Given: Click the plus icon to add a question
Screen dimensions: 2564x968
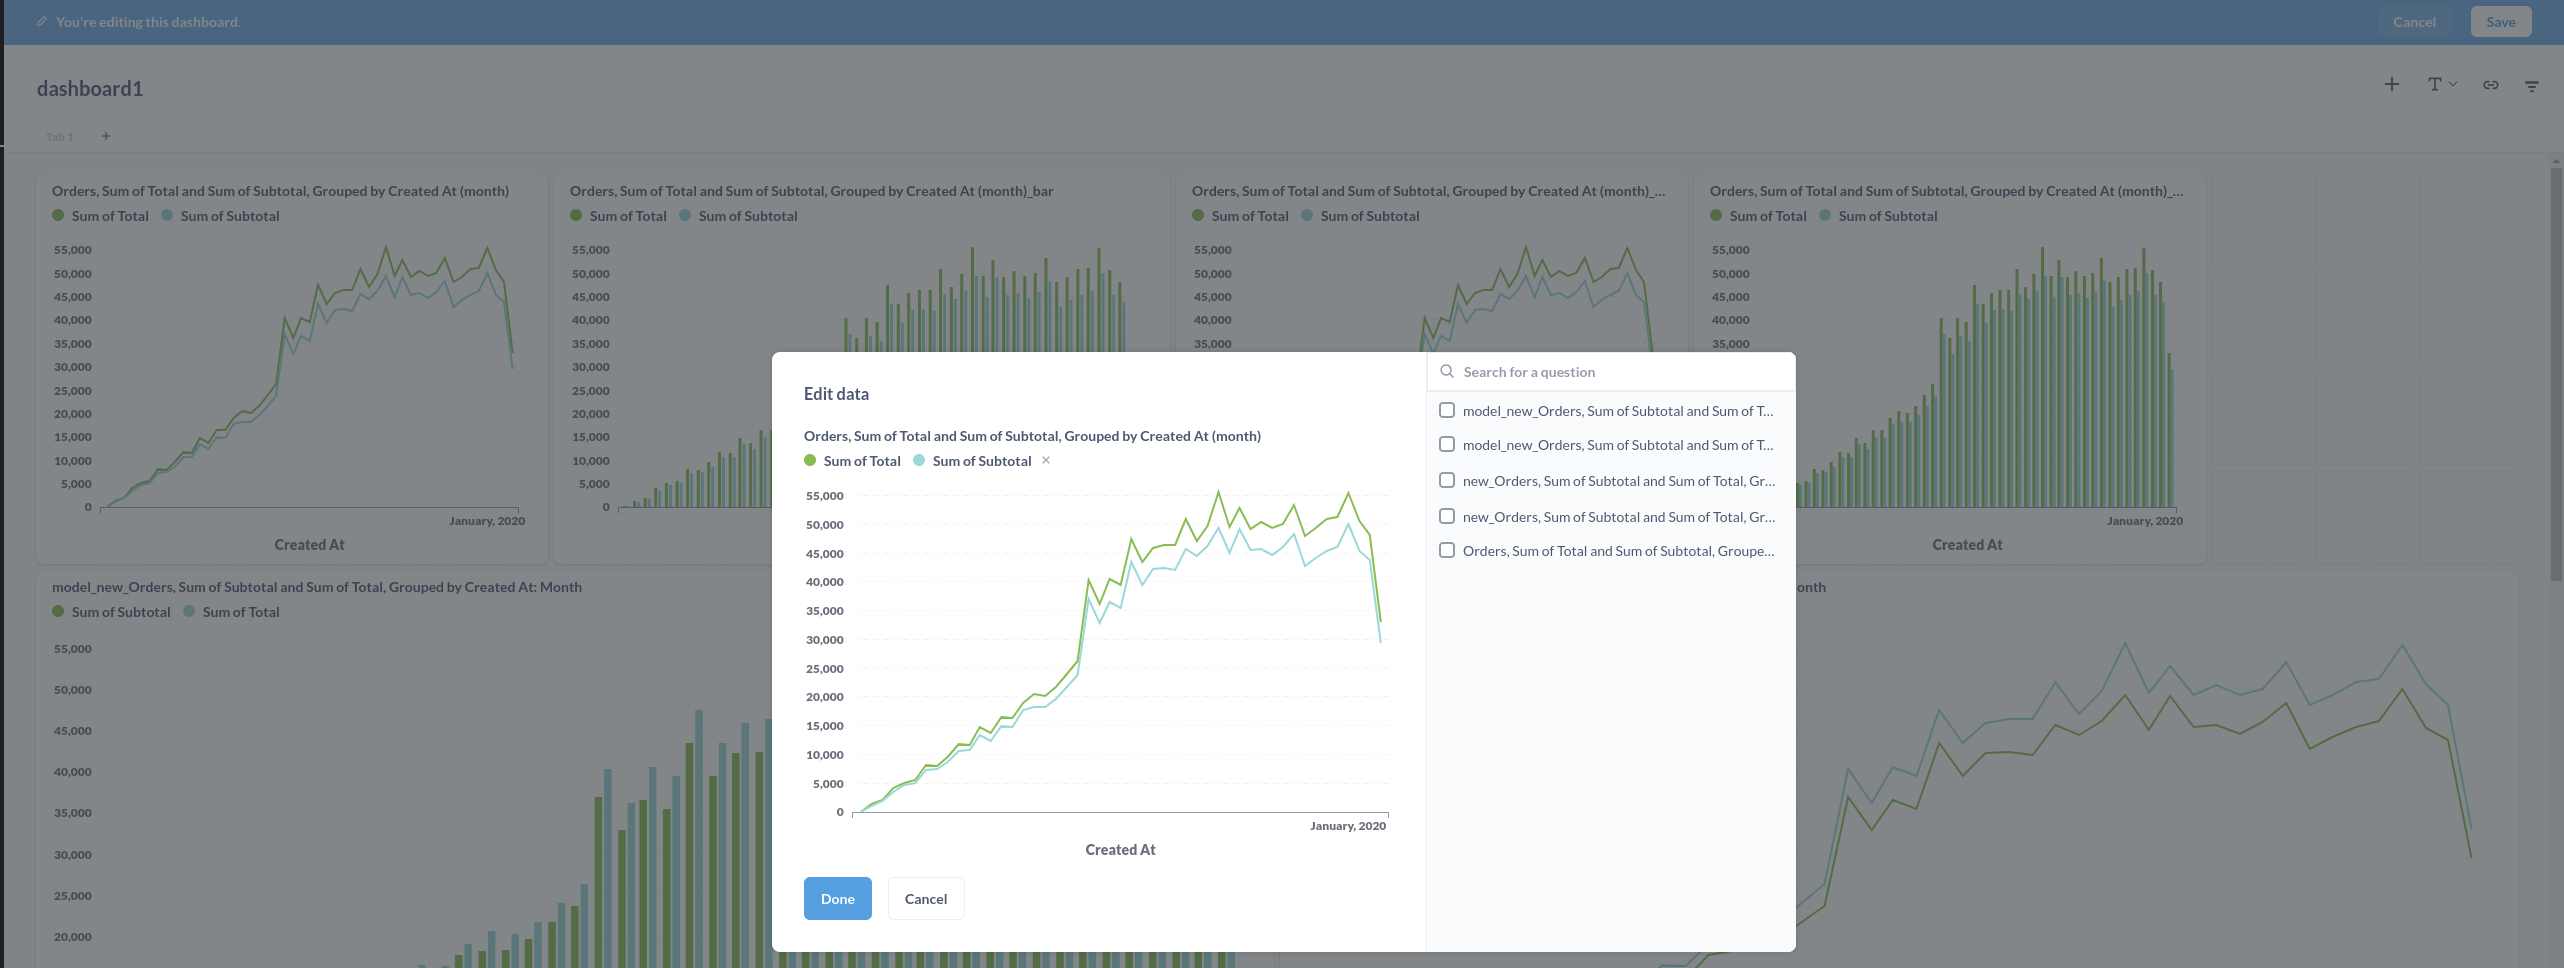Looking at the screenshot, I should [x=2391, y=85].
